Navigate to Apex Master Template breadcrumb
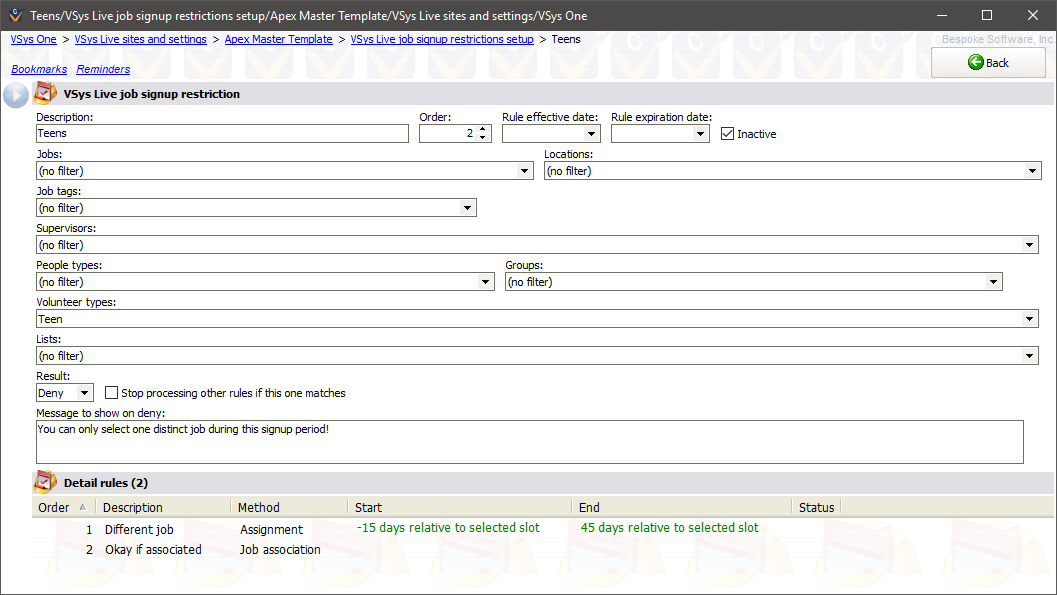The width and height of the screenshot is (1057, 595). (x=278, y=39)
